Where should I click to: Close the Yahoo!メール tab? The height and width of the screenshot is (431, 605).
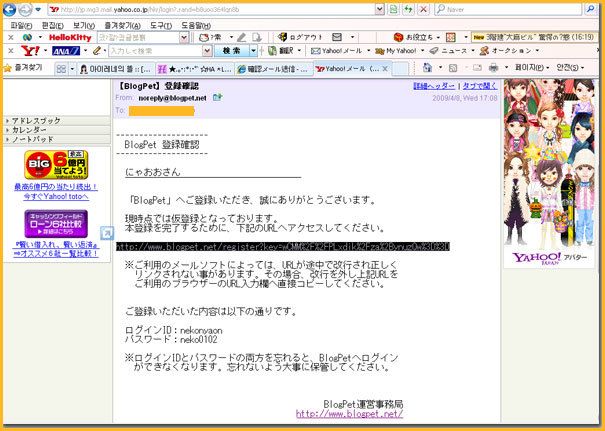(x=385, y=69)
